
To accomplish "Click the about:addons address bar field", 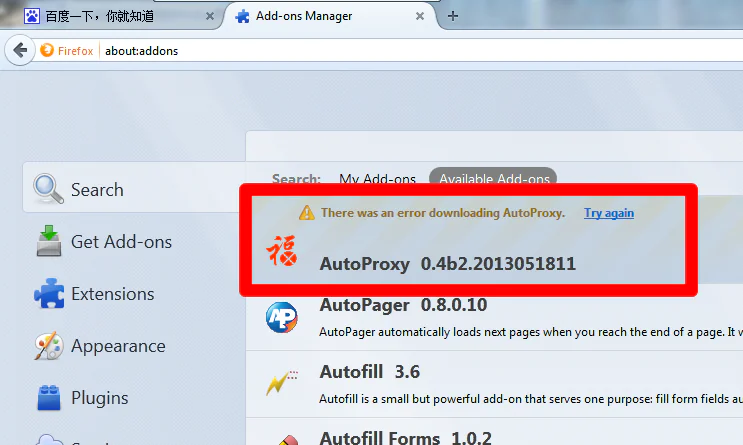I will pos(400,51).
